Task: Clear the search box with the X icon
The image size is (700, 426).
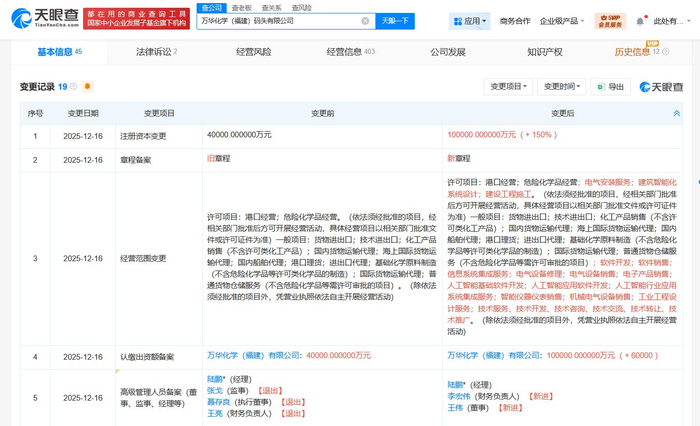Action: 365,20
